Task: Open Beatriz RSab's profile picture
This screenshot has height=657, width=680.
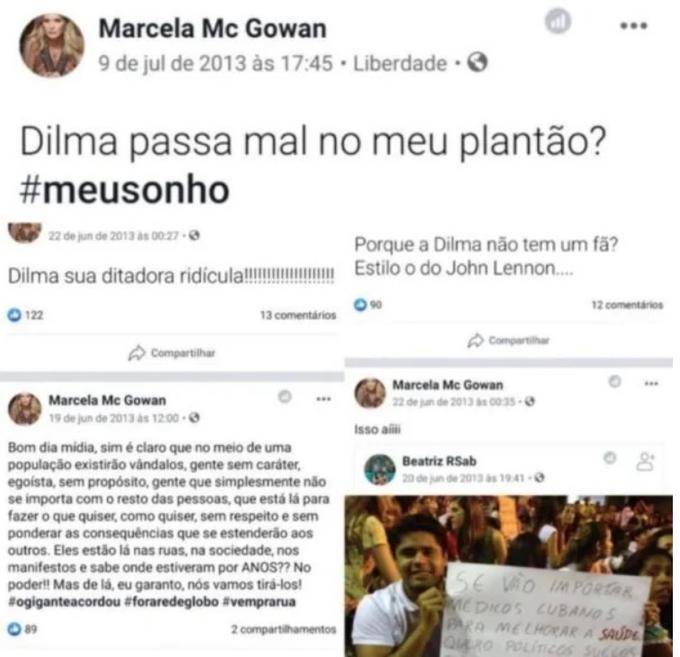Action: 380,470
